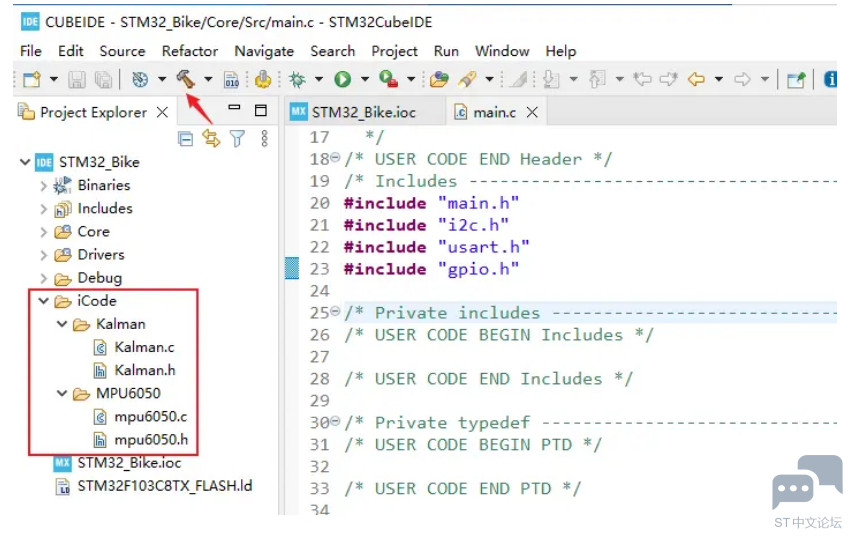
Task: Click the binary 010 file icon
Action: coord(232,79)
